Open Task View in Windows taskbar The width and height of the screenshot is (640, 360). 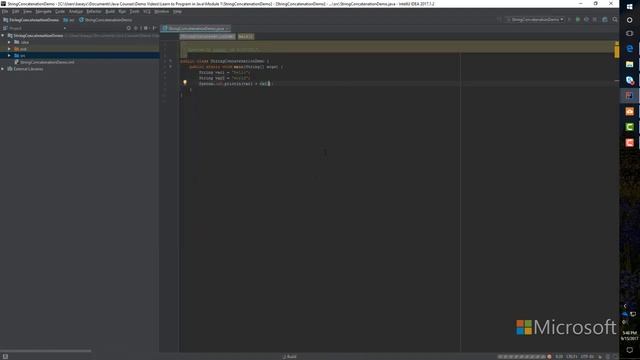(x=629, y=33)
